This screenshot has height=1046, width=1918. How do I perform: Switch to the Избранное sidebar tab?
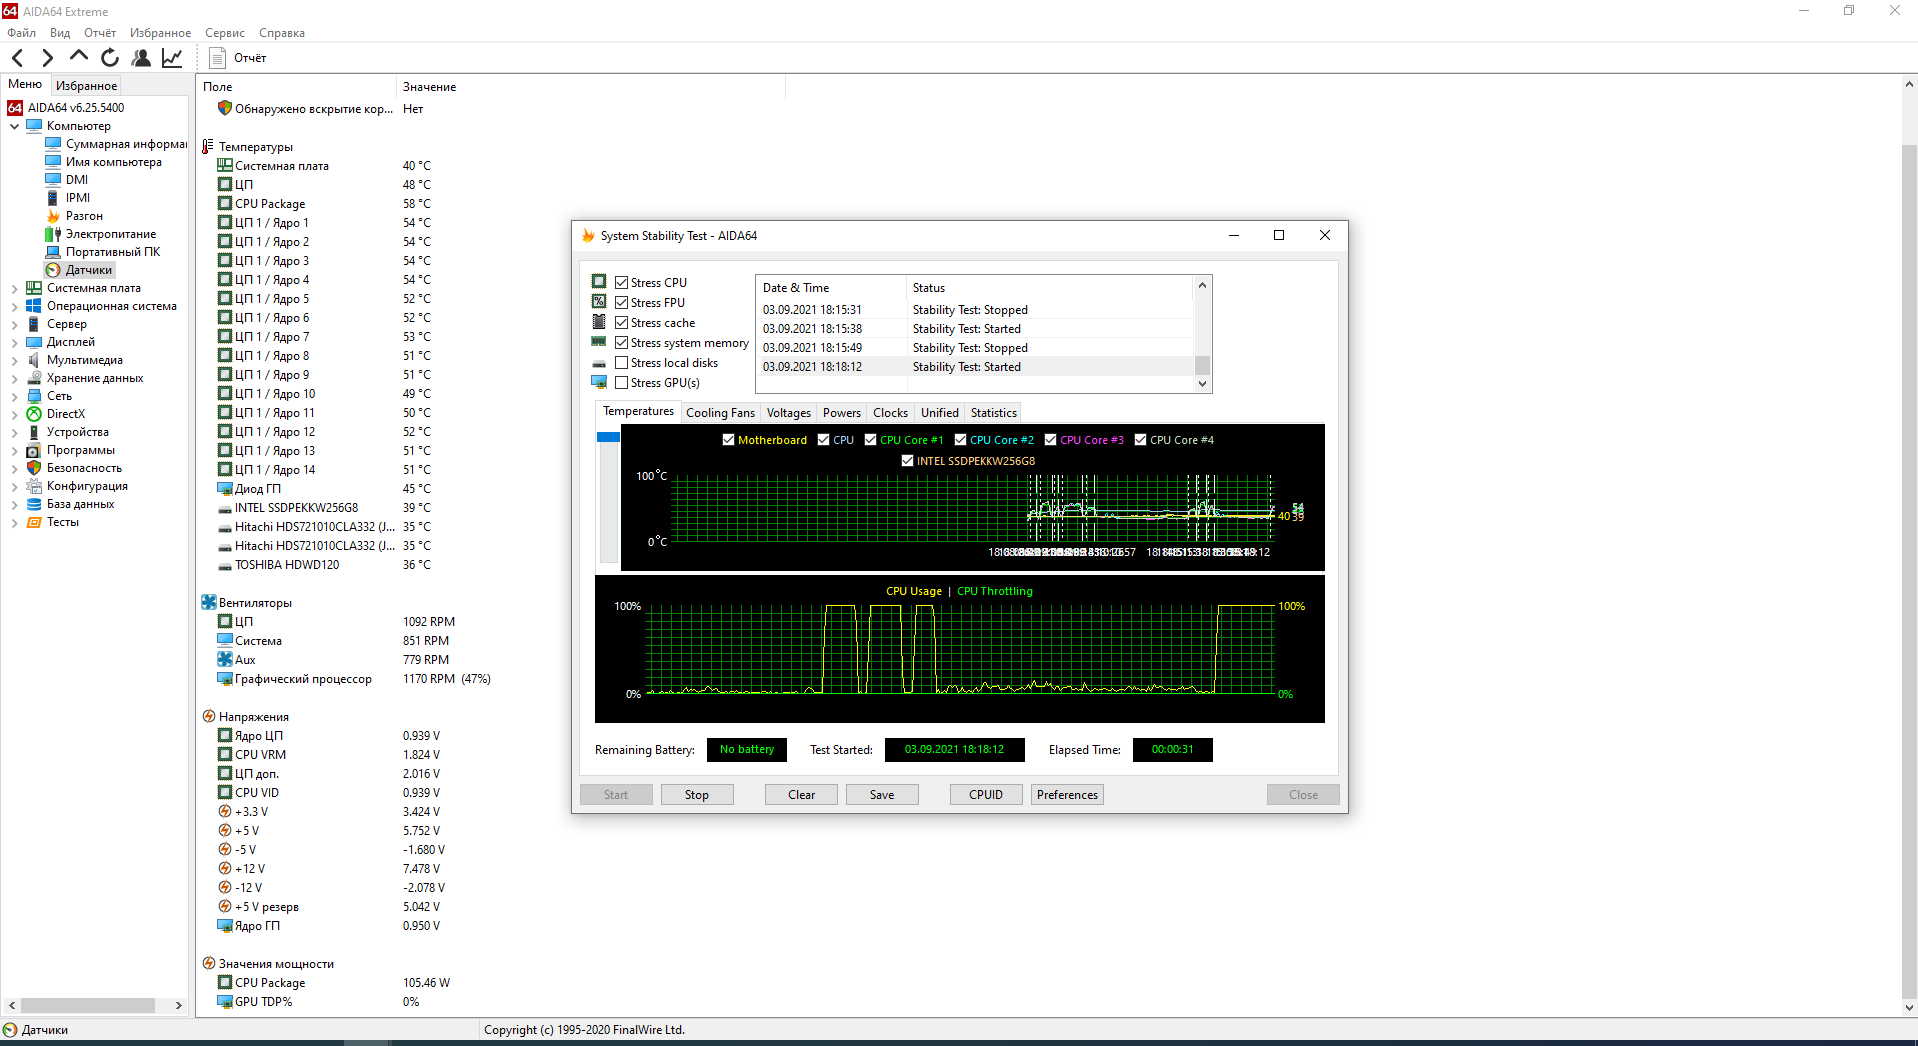tap(86, 86)
